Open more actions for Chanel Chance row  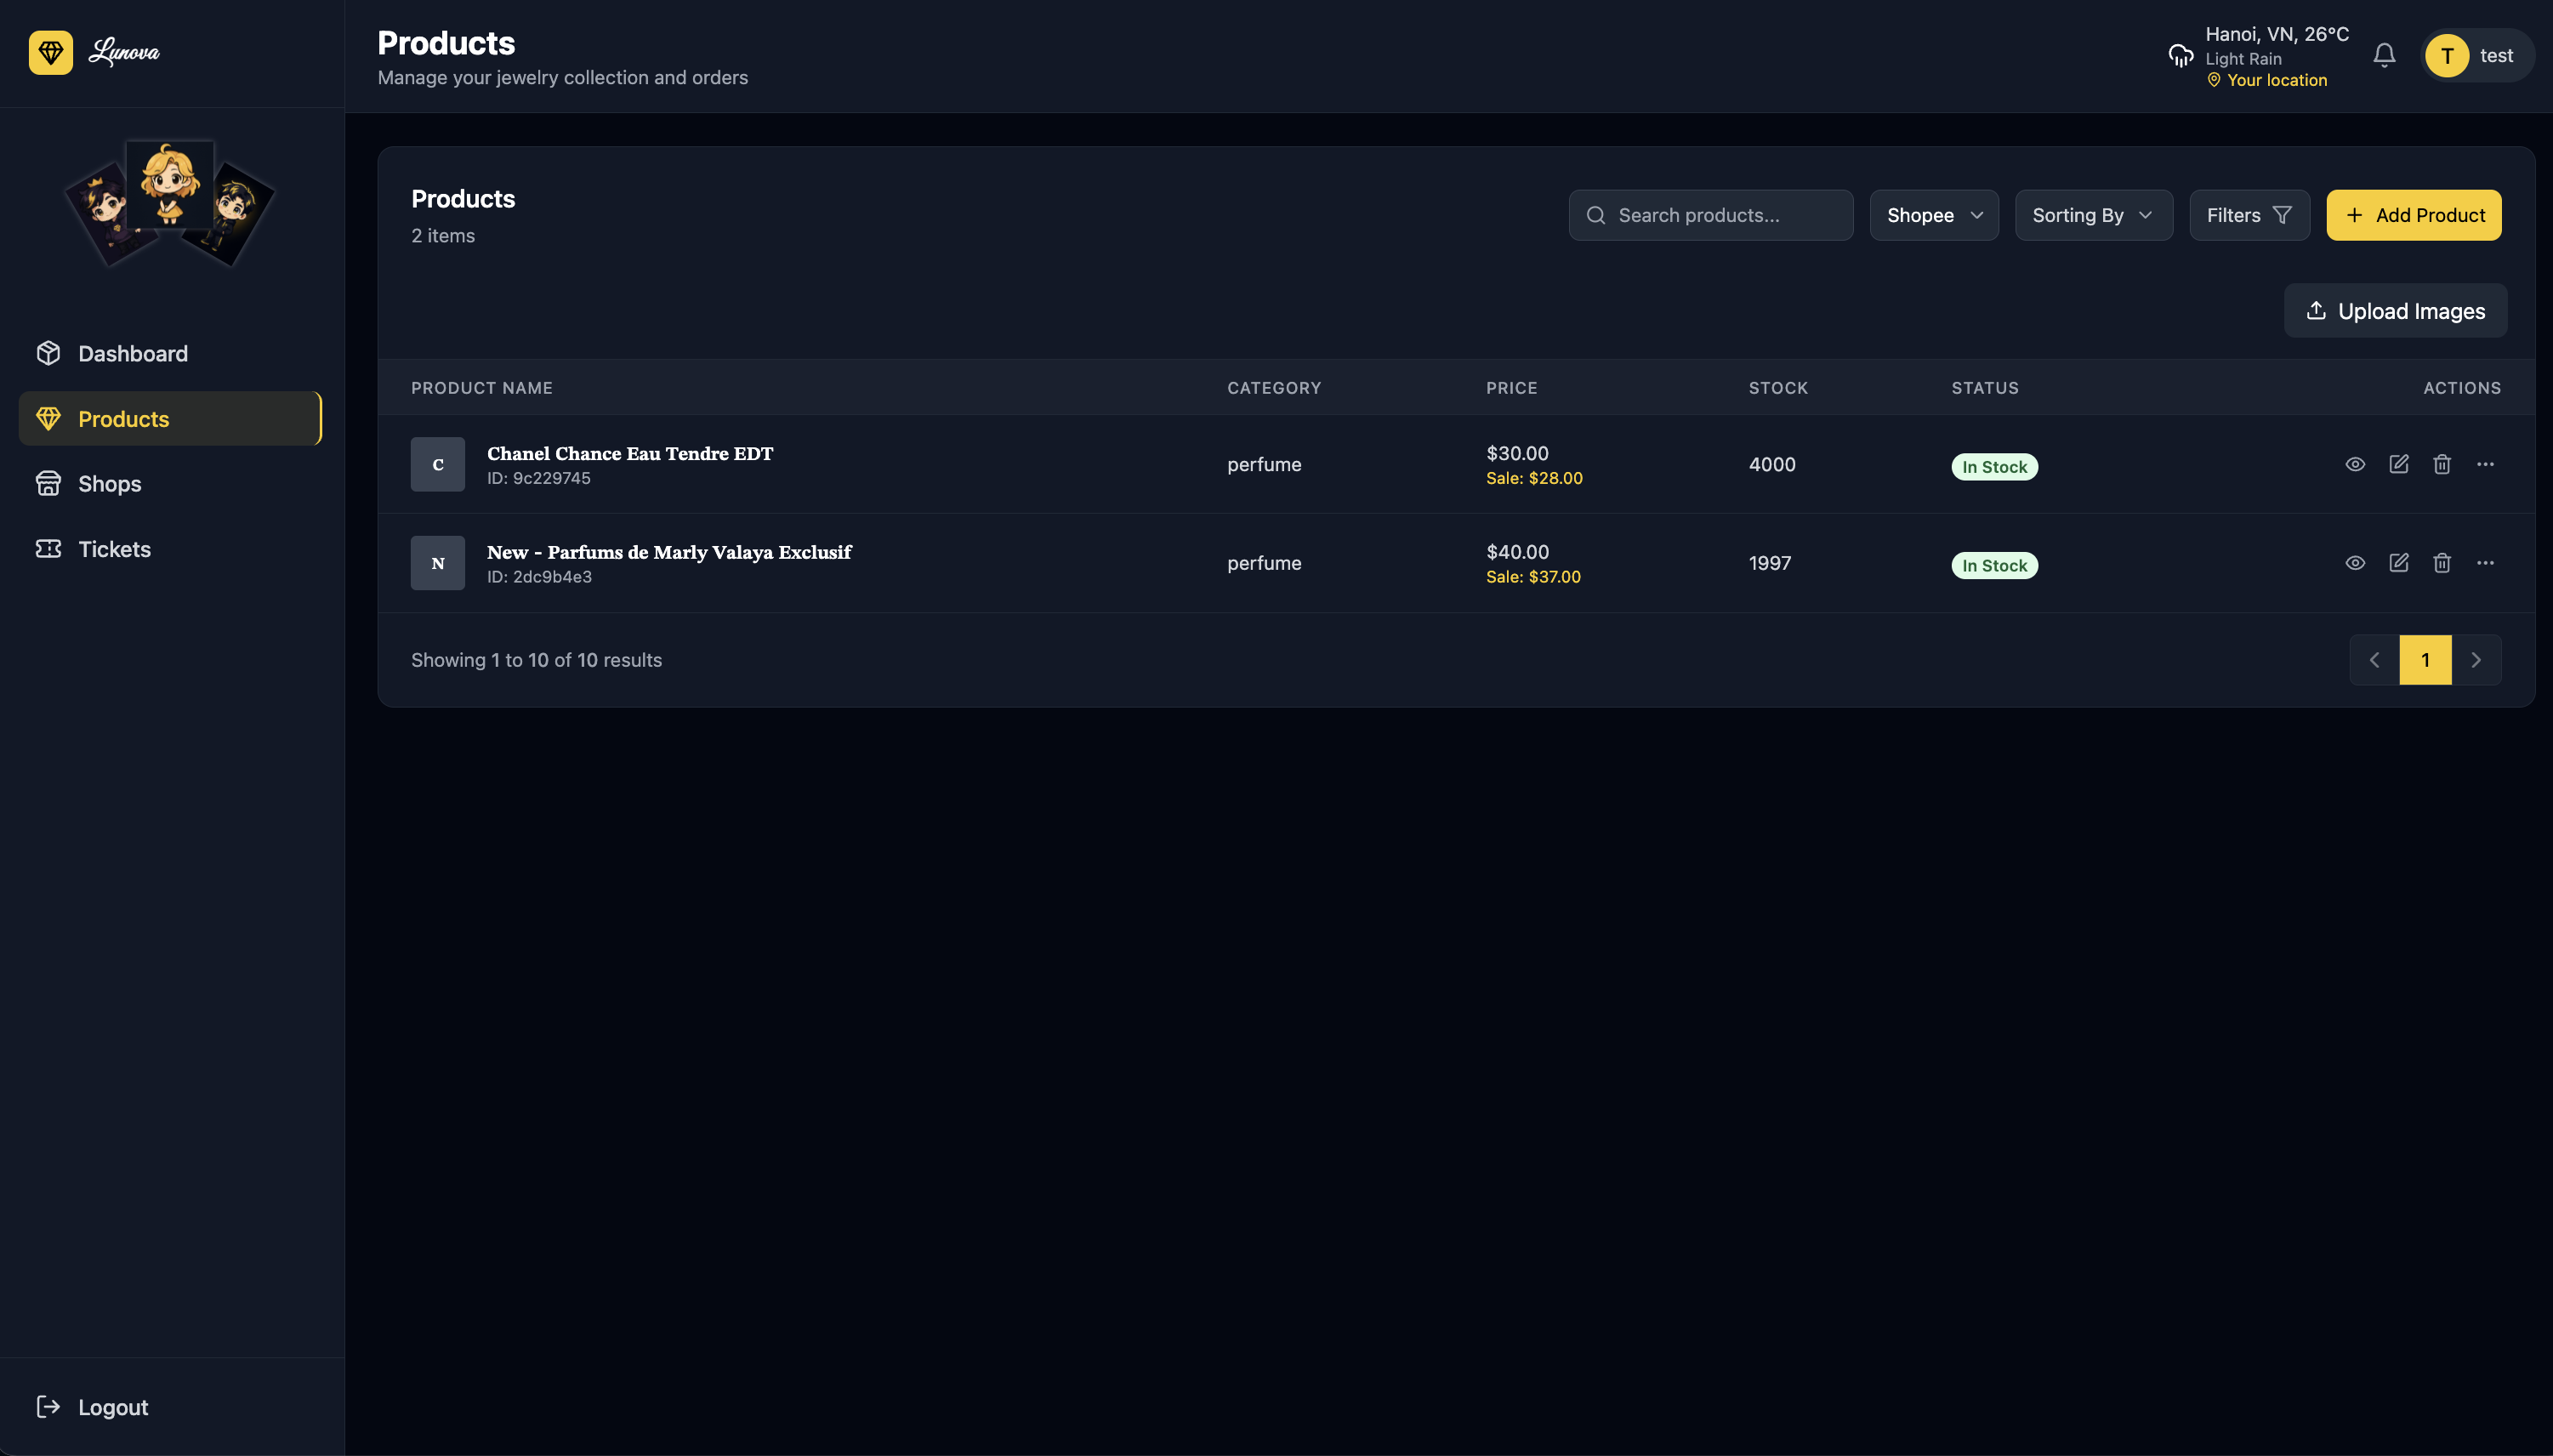[x=2485, y=464]
